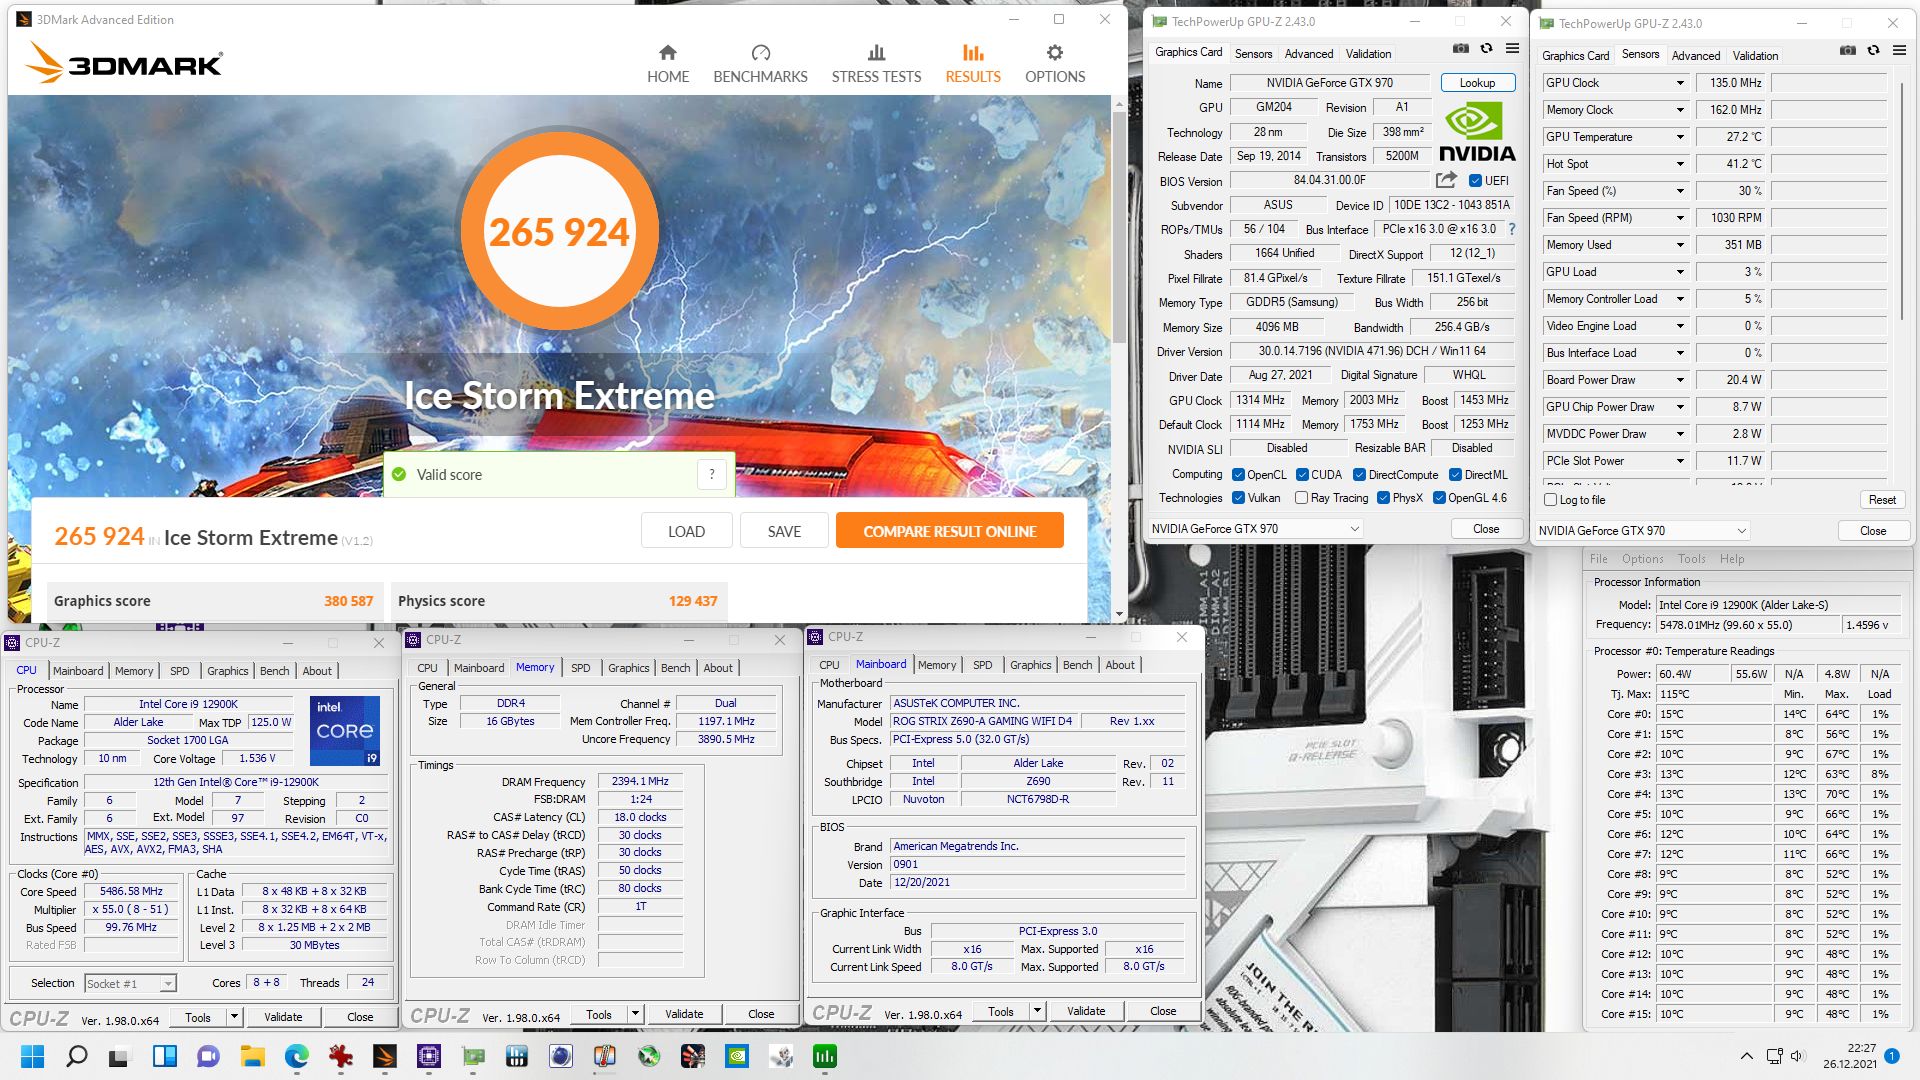Switch to Validation tab in right GPU-Z window
This screenshot has height=1080, width=1920.
coord(1755,56)
